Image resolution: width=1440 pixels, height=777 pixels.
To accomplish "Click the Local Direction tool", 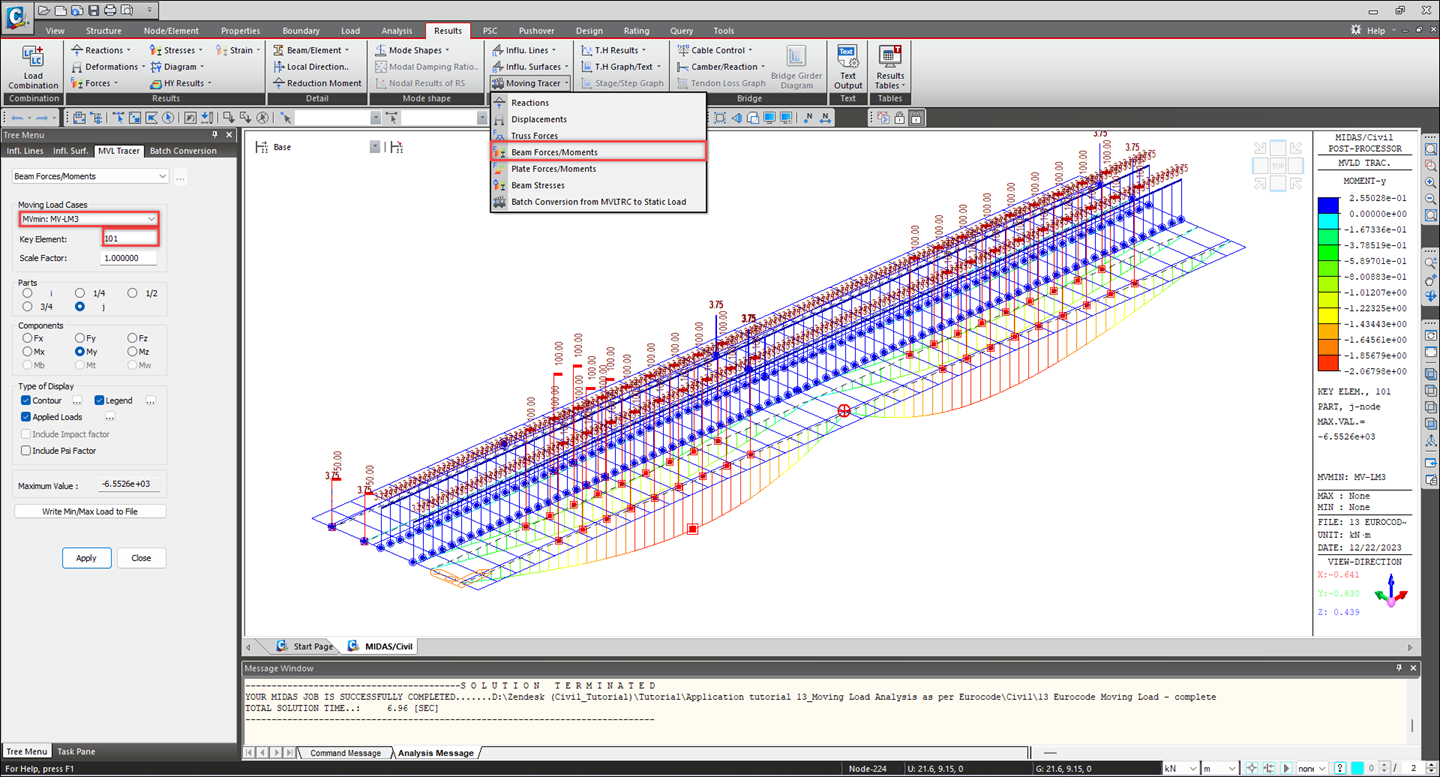I will point(311,67).
